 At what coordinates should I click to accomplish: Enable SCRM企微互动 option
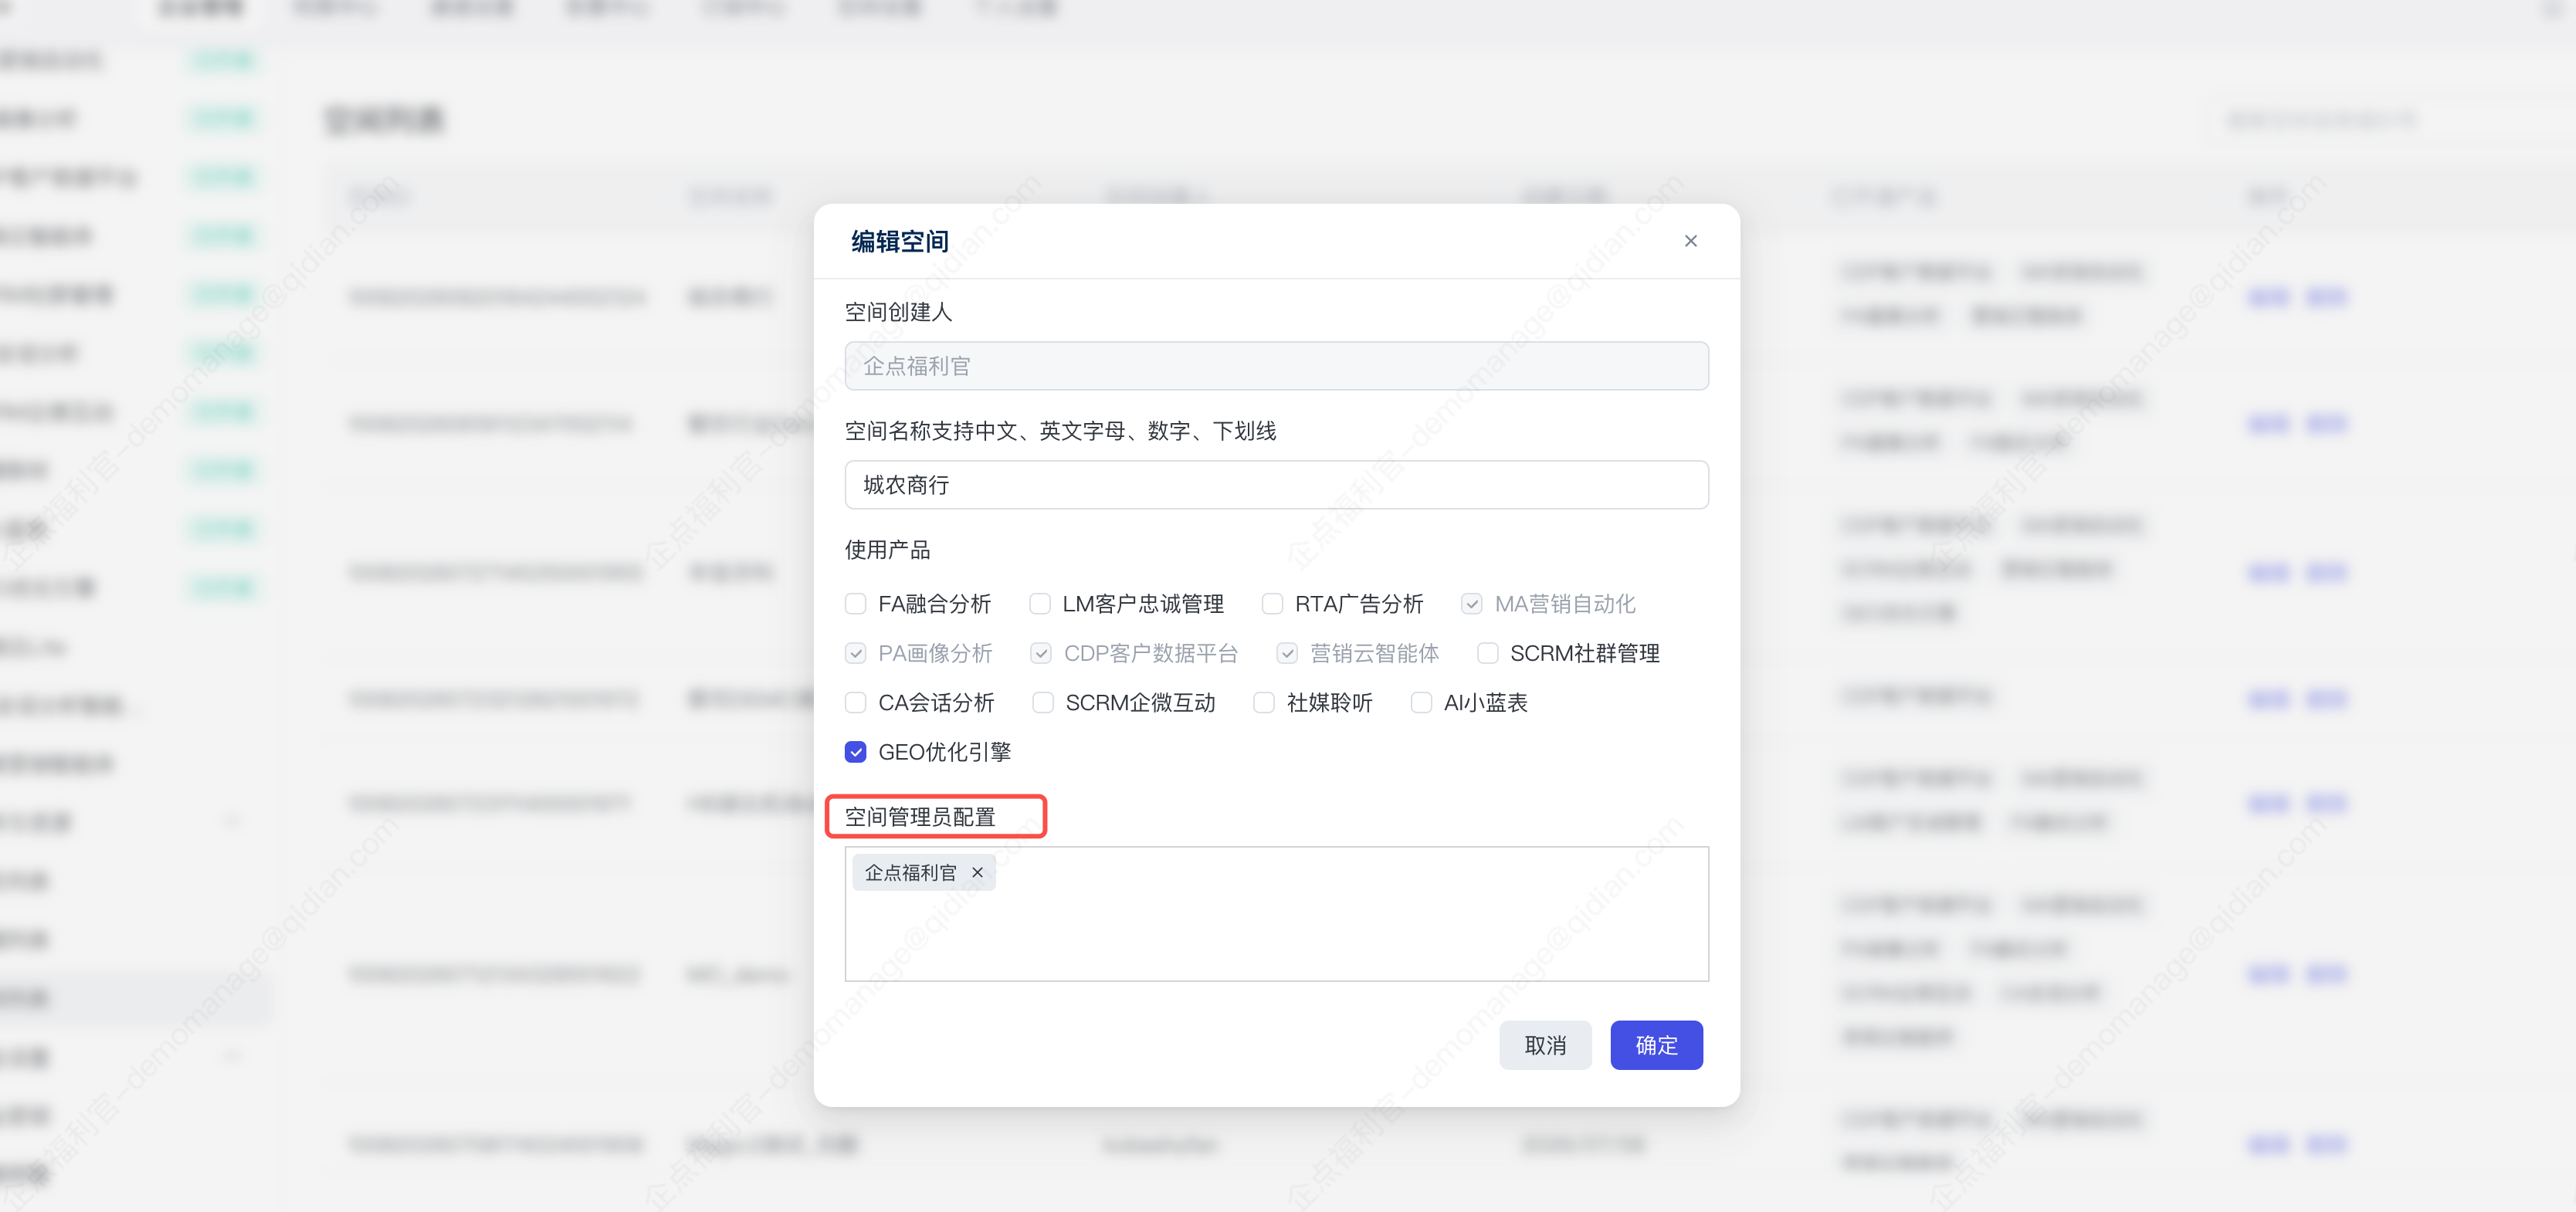1042,702
